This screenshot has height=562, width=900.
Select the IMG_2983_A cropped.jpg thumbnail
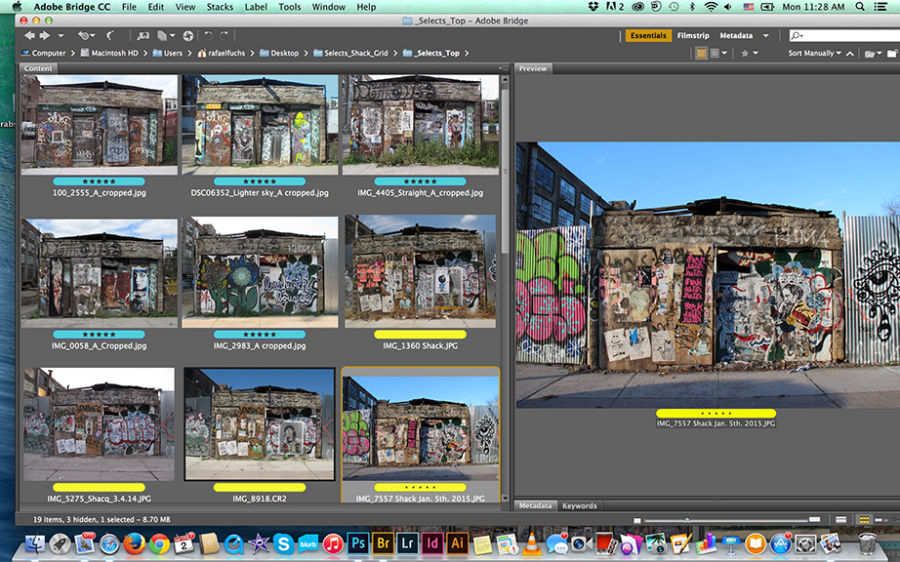(260, 273)
